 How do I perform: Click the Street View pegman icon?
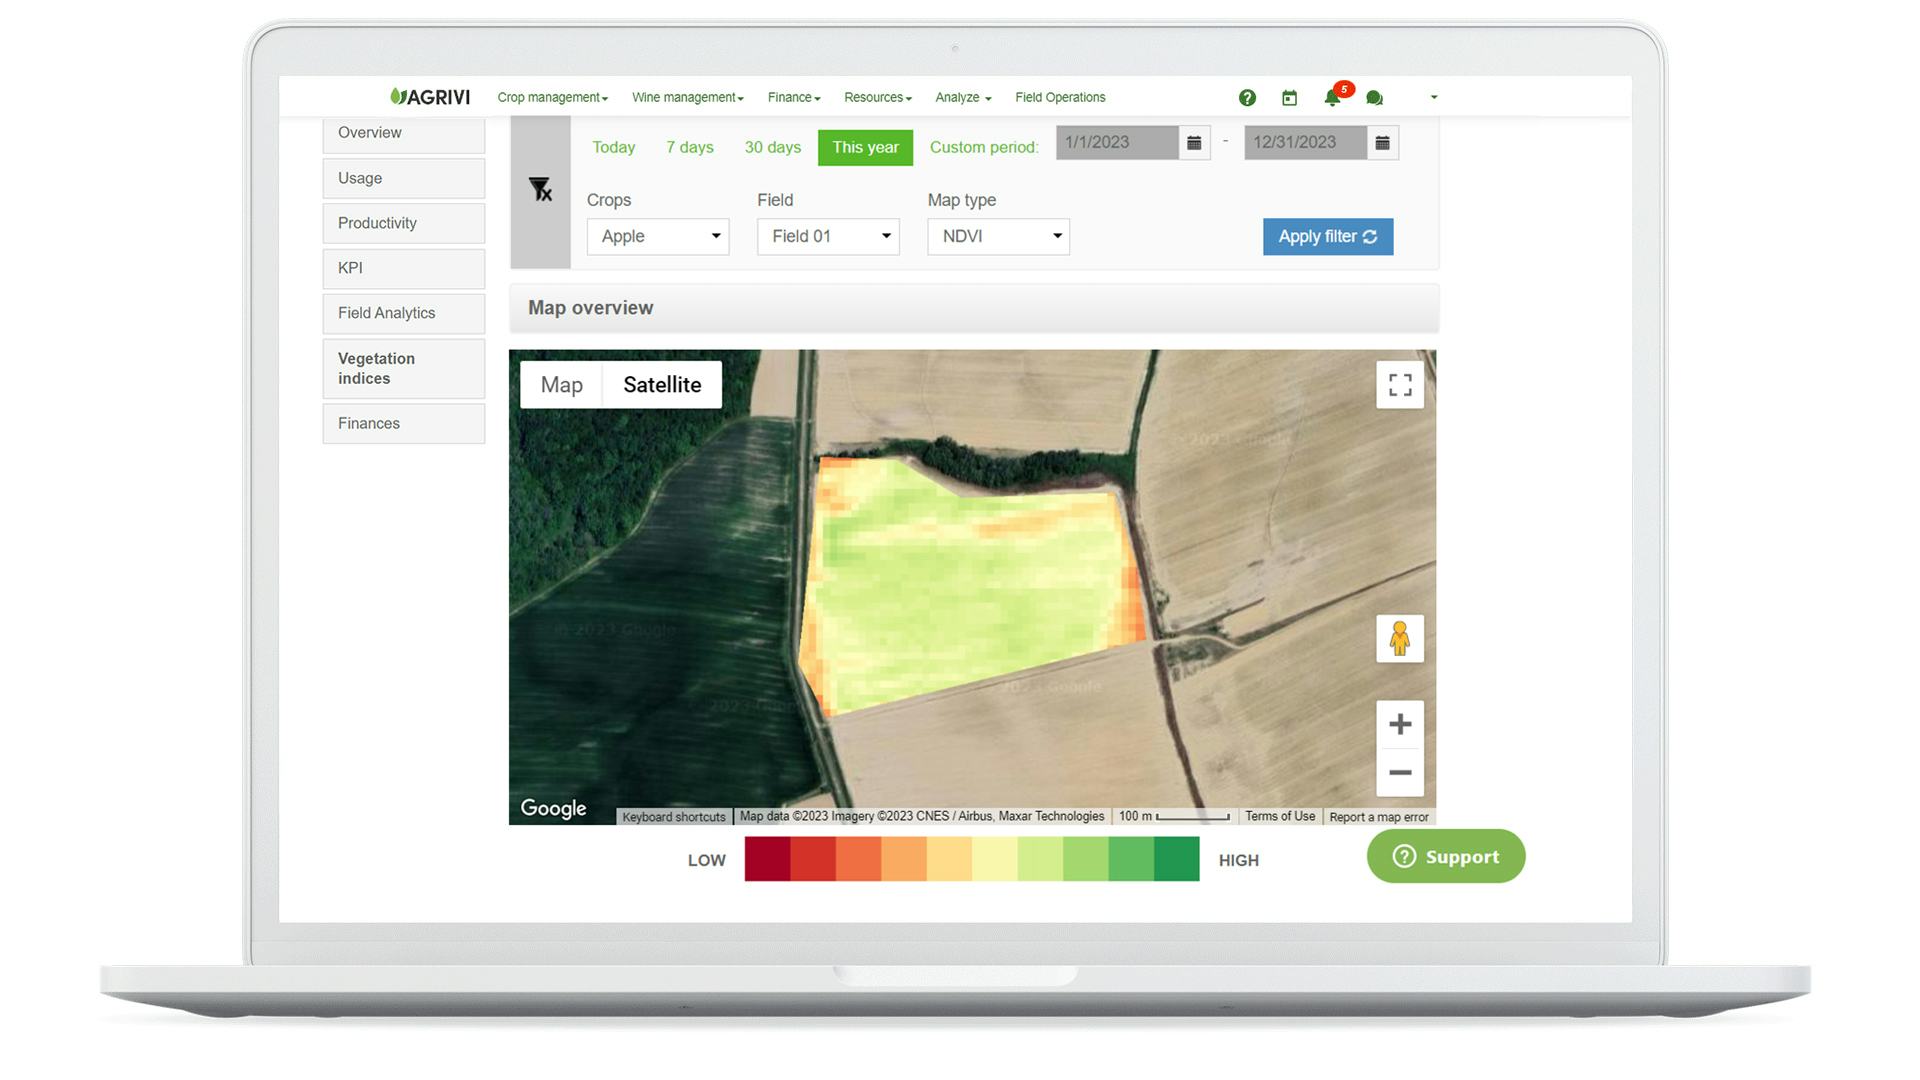pyautogui.click(x=1399, y=639)
